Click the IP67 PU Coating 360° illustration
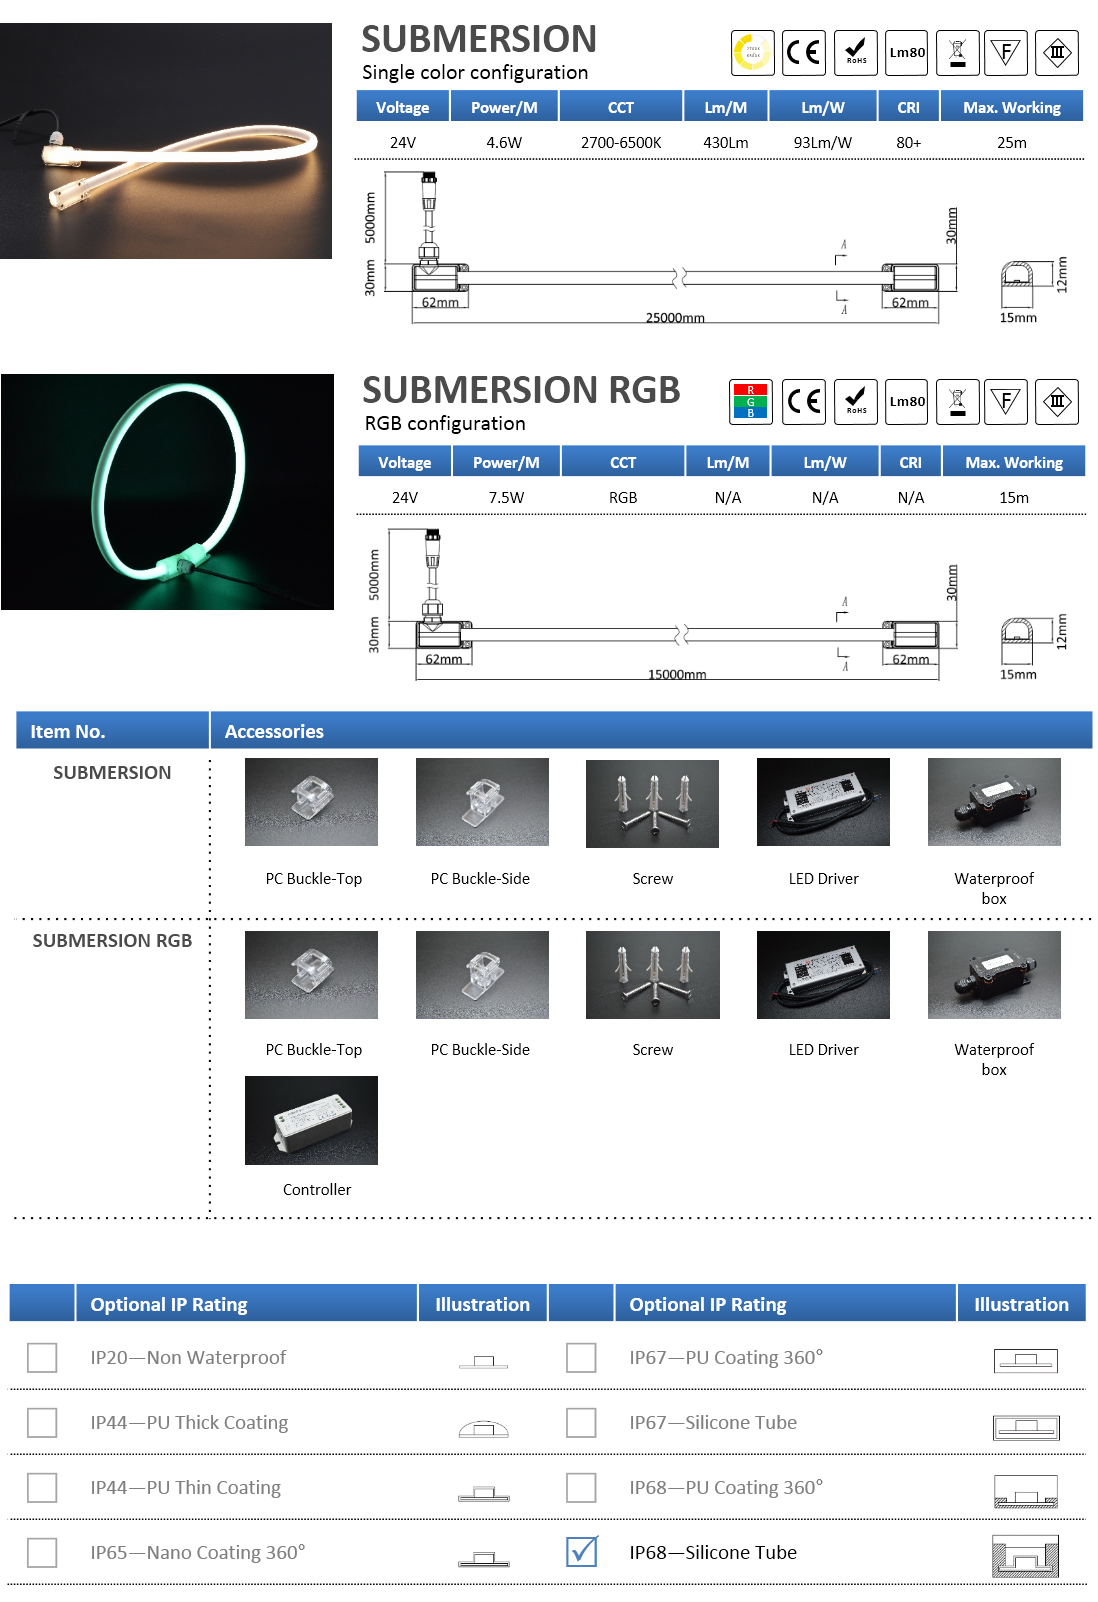Screen dimensions: 1098x1602 click(1025, 1360)
